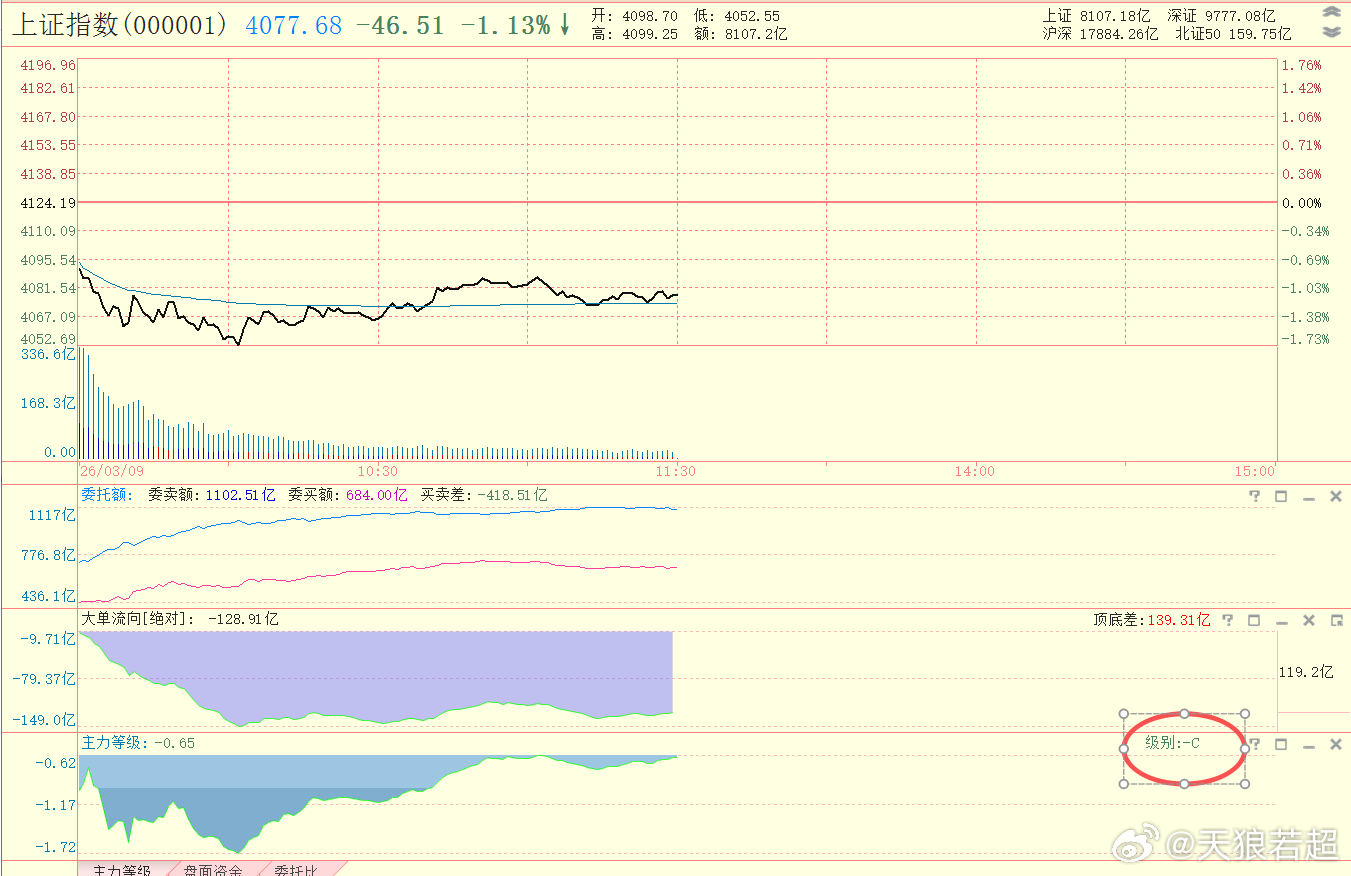Click the 1.76% right axis label

click(1301, 65)
